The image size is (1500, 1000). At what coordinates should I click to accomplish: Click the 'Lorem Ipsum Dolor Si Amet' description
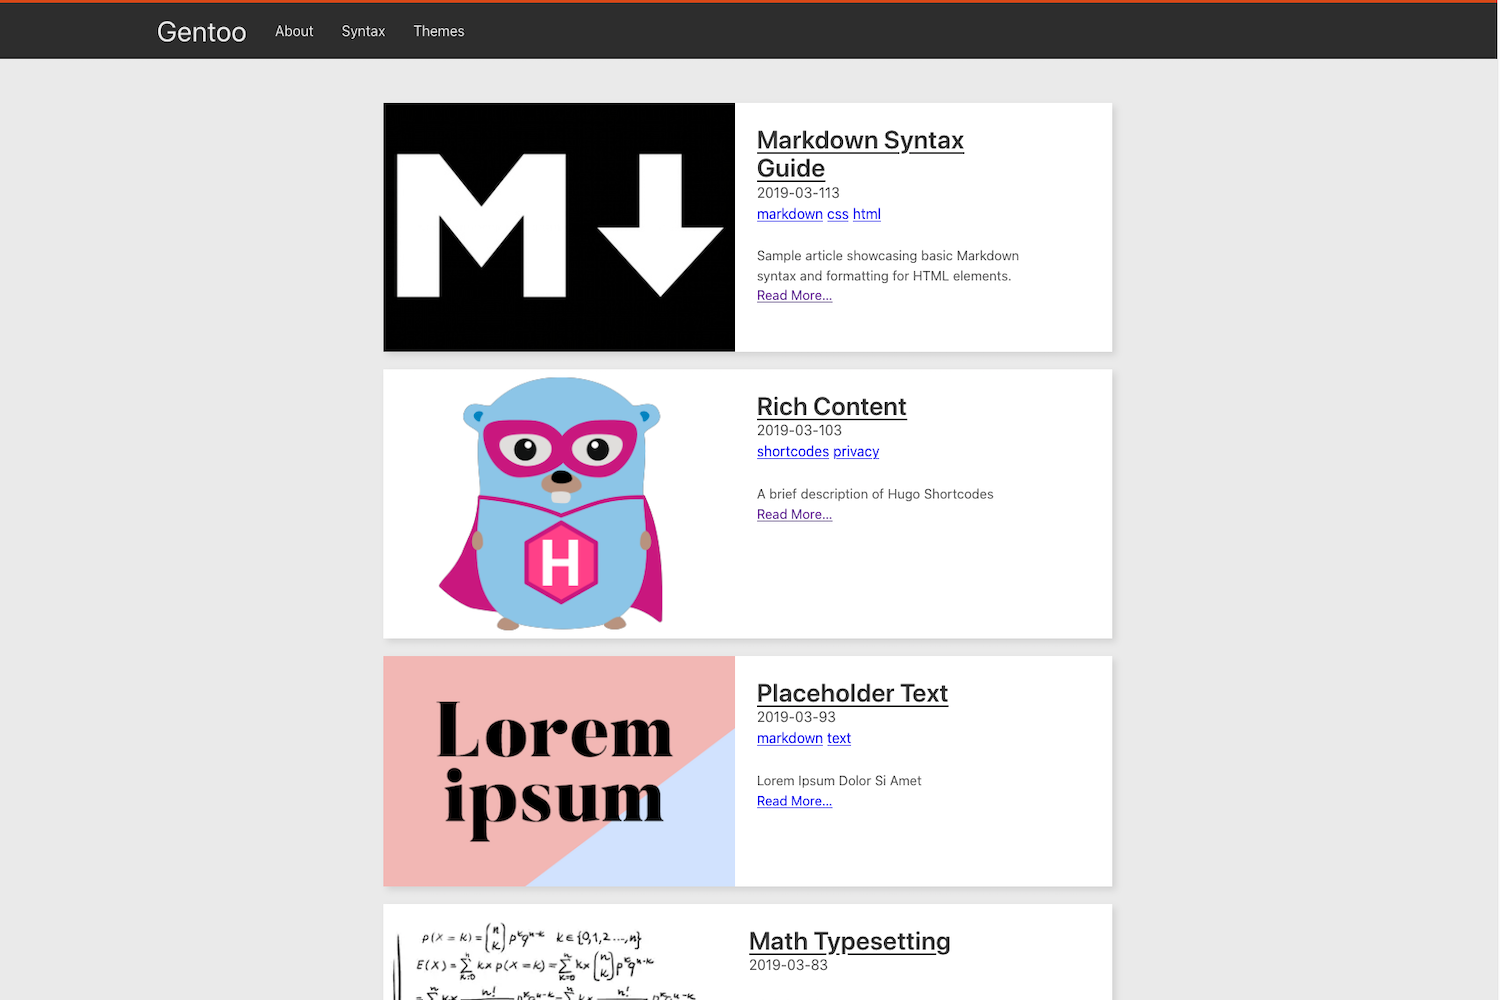tap(839, 781)
